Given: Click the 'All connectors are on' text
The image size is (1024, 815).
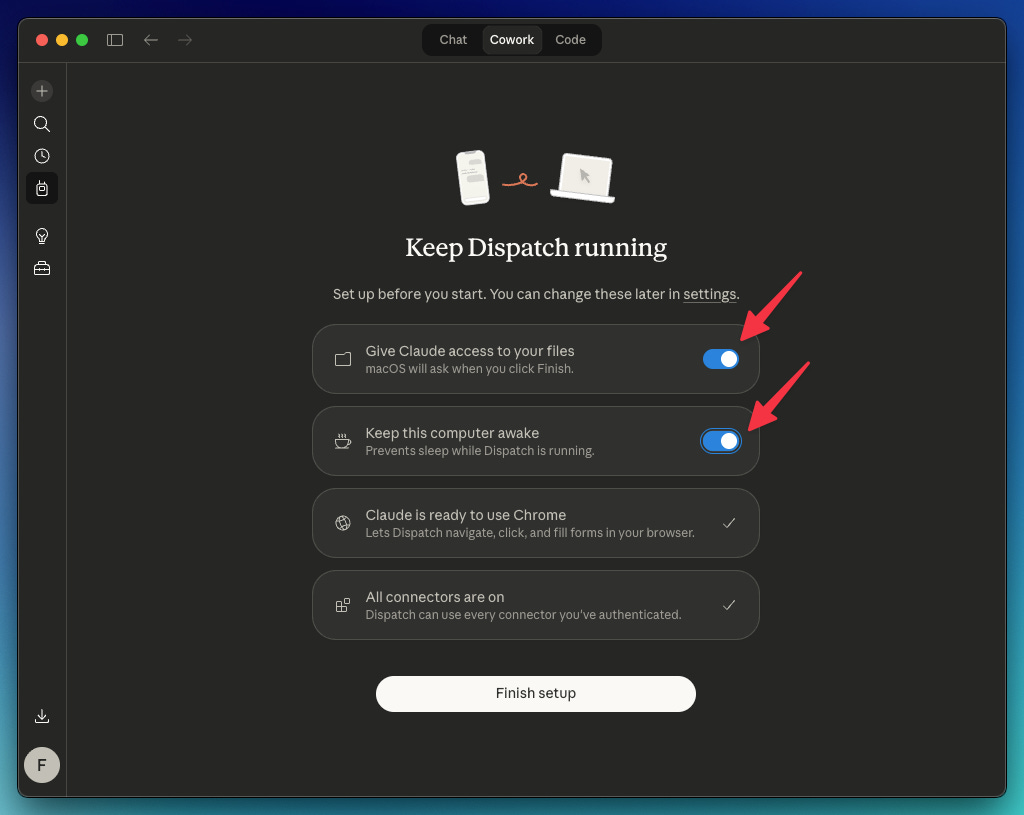Looking at the screenshot, I should click(435, 597).
